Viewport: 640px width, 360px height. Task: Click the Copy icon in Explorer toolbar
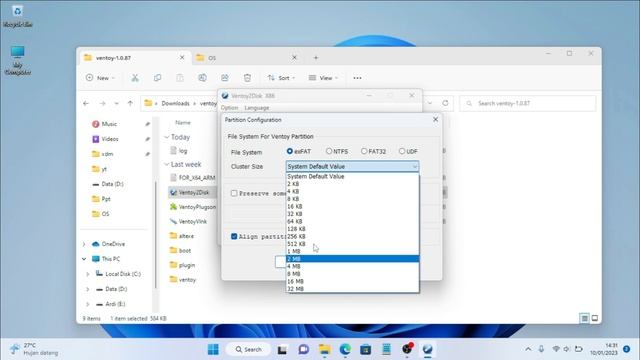pyautogui.click(x=157, y=78)
